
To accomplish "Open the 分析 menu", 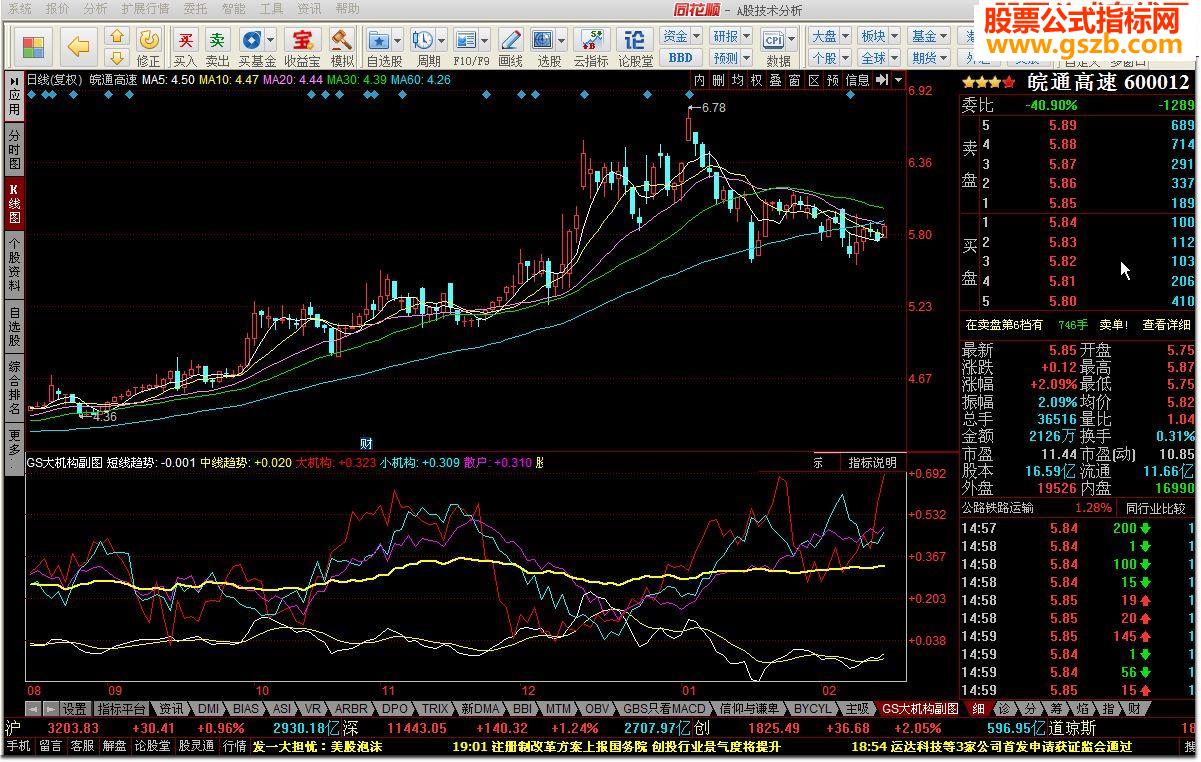I will coord(96,9).
